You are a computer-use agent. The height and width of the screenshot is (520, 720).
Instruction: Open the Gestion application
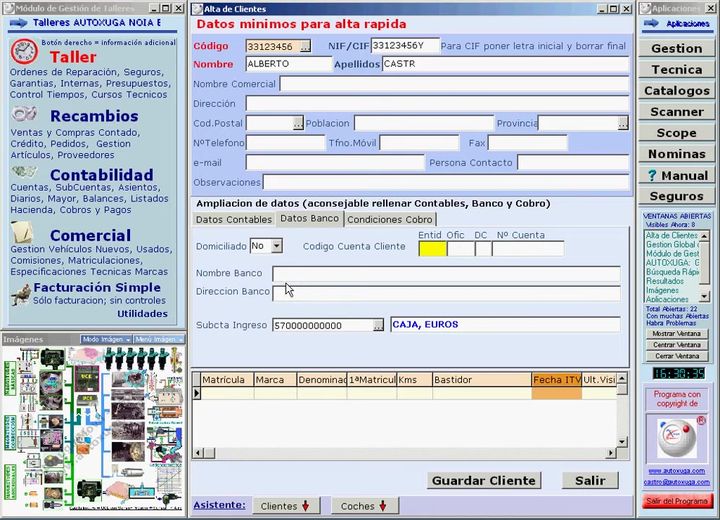[676, 48]
